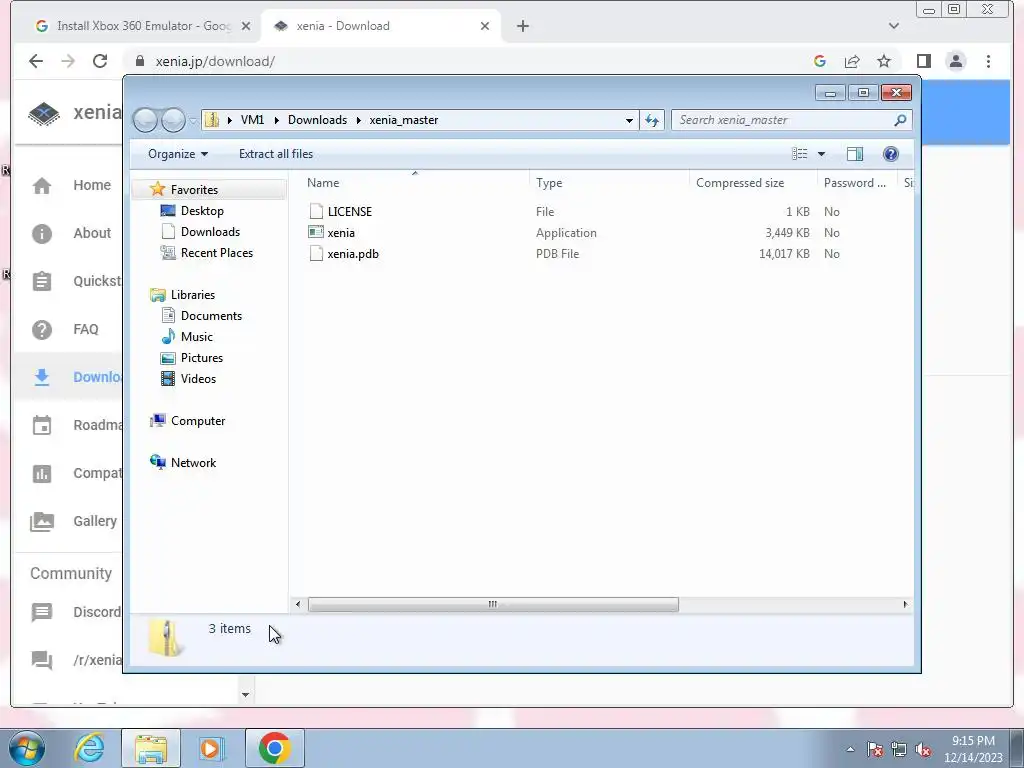Click xenia_master in the breadcrumb
The width and height of the screenshot is (1024, 768).
[404, 120]
